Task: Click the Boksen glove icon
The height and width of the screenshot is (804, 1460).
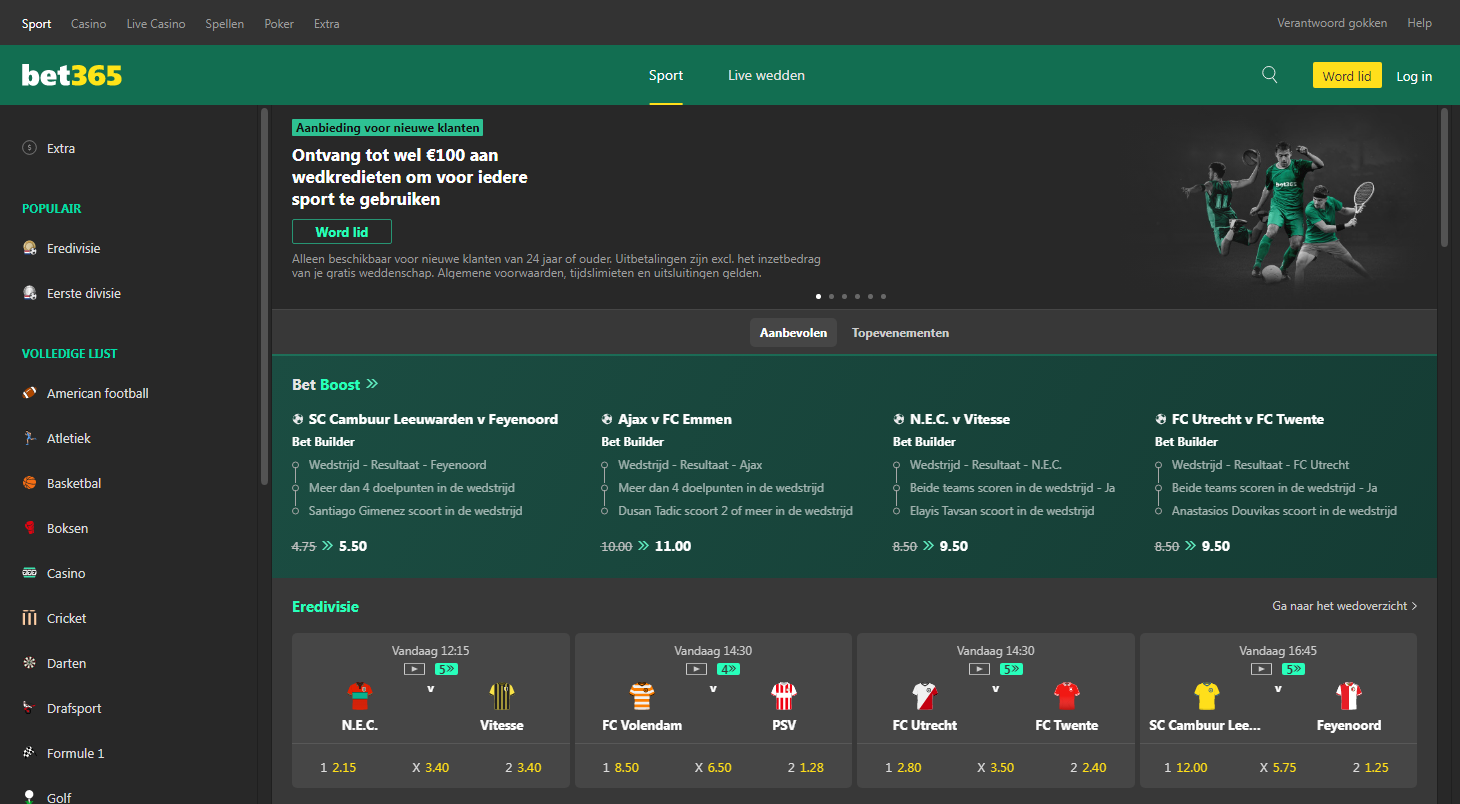Action: point(29,528)
